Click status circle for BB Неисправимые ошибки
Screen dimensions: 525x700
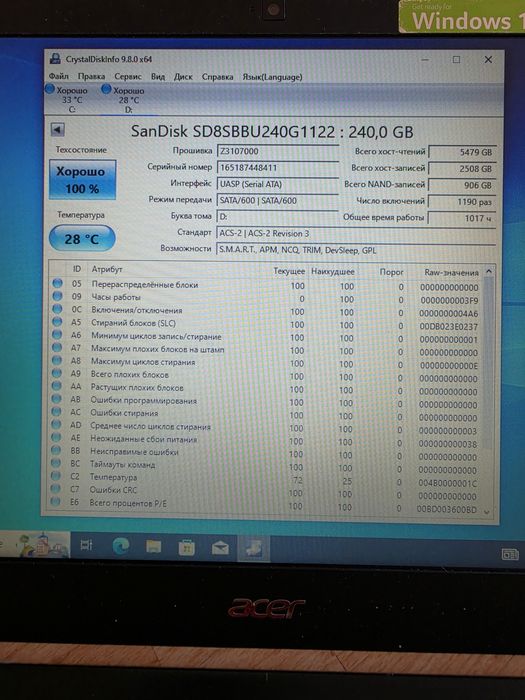pyautogui.click(x=56, y=450)
